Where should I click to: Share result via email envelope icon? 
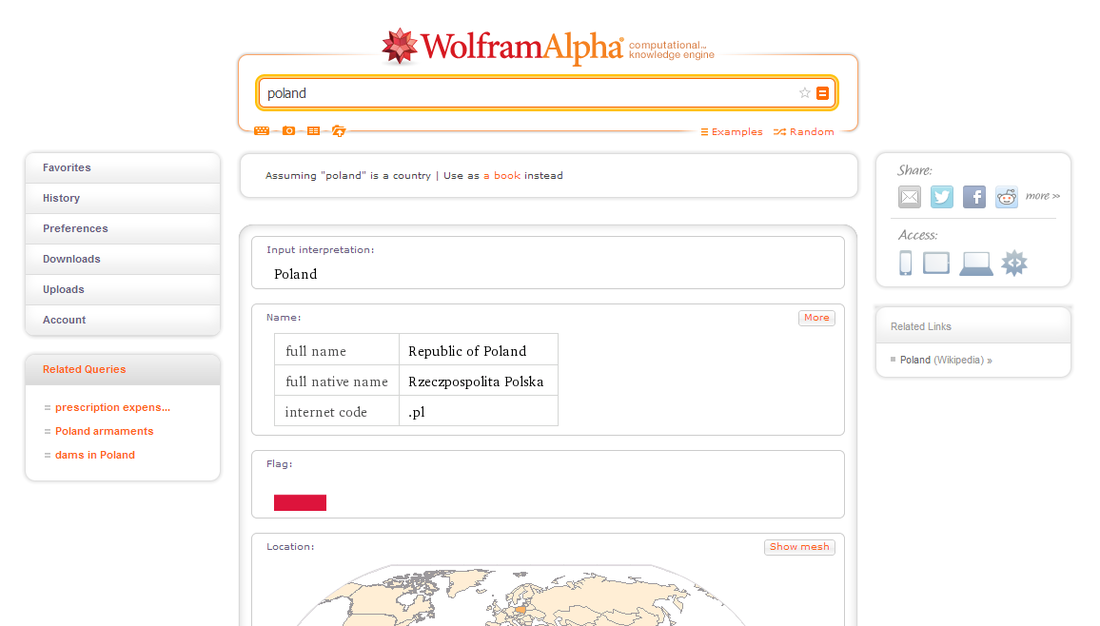909,197
